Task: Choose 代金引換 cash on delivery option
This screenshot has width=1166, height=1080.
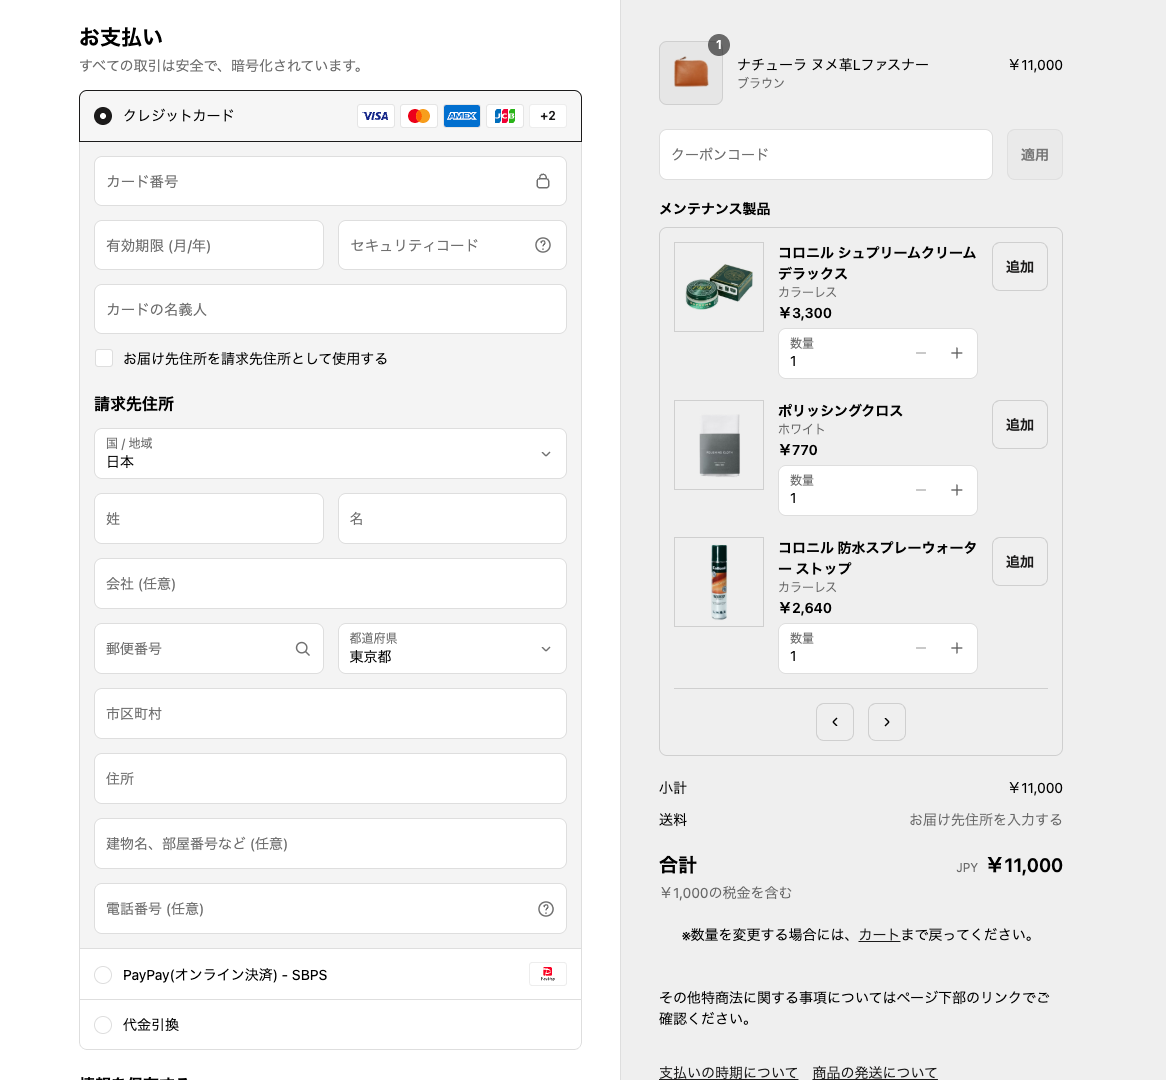Action: pos(103,1025)
